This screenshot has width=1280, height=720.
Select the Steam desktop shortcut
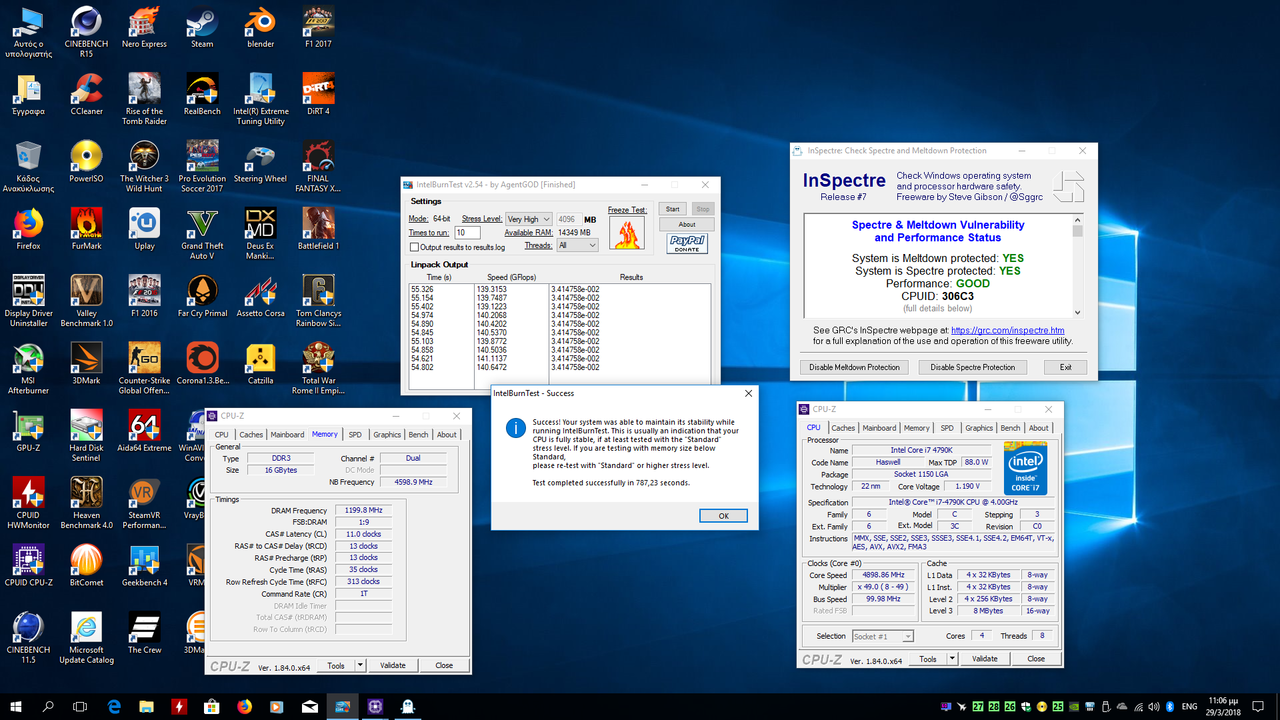tap(202, 27)
